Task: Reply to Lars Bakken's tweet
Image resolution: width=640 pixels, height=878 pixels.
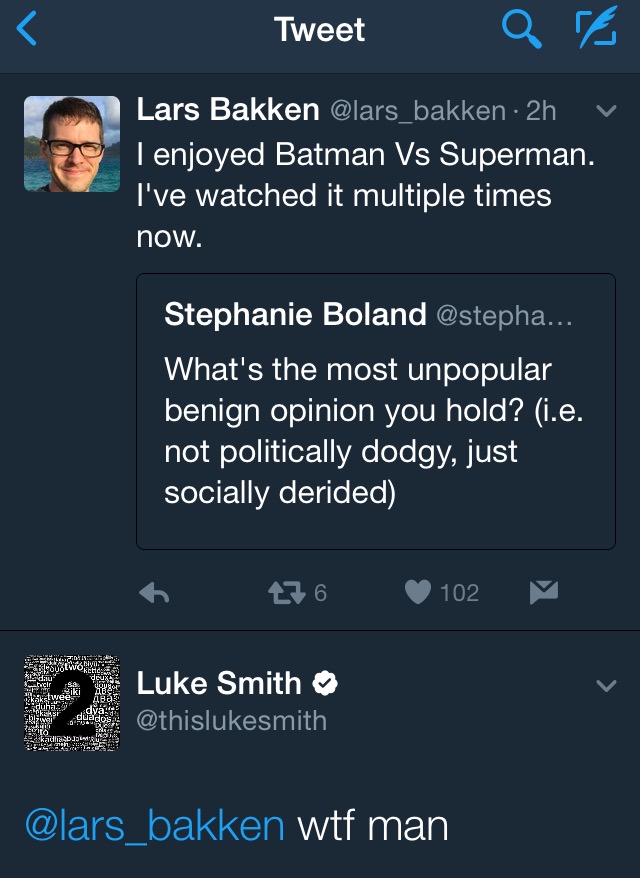Action: 154,592
